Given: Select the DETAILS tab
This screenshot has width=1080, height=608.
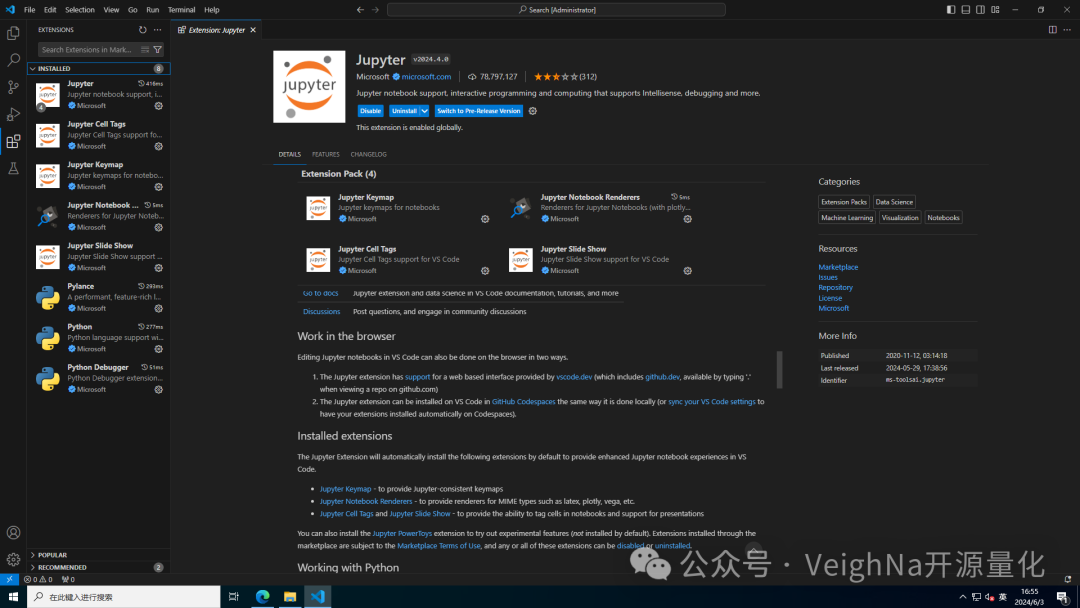Looking at the screenshot, I should (x=289, y=154).
